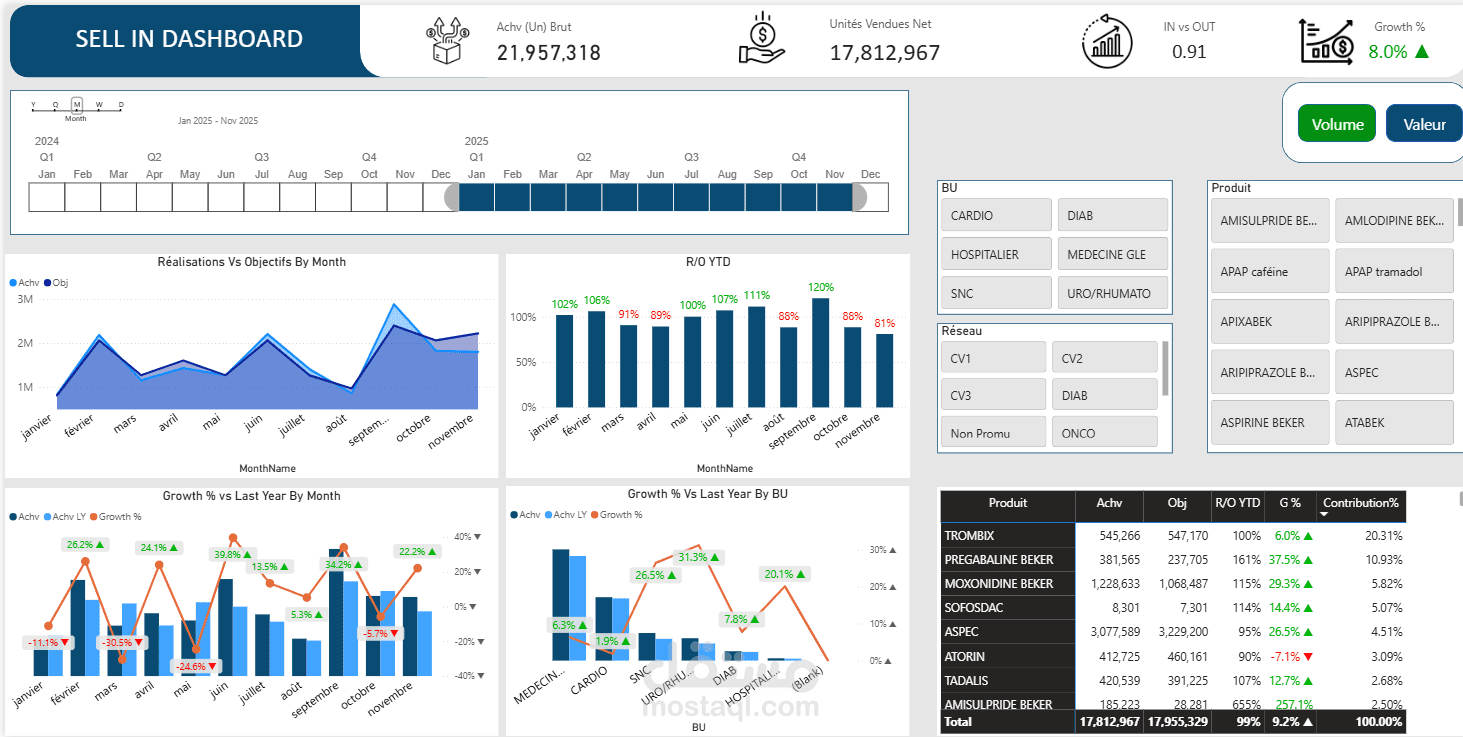This screenshot has width=1463, height=737.
Task: Sort the table by the R/O YTD column header
Action: (1239, 504)
